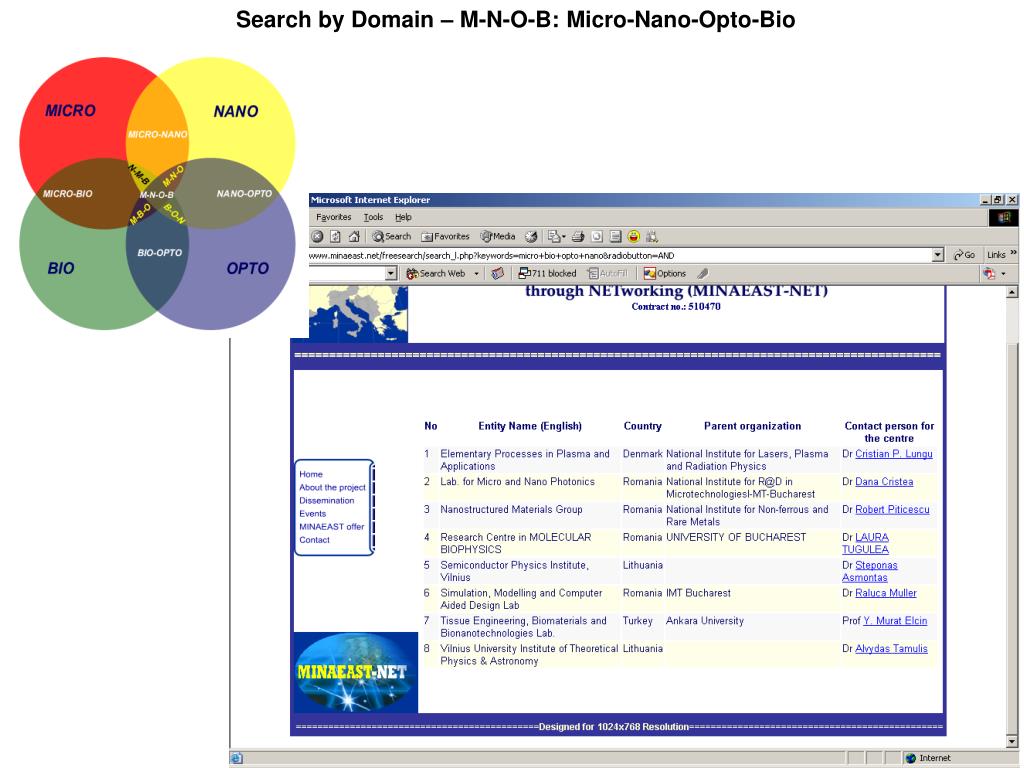Open the toolbar Options button

click(665, 274)
